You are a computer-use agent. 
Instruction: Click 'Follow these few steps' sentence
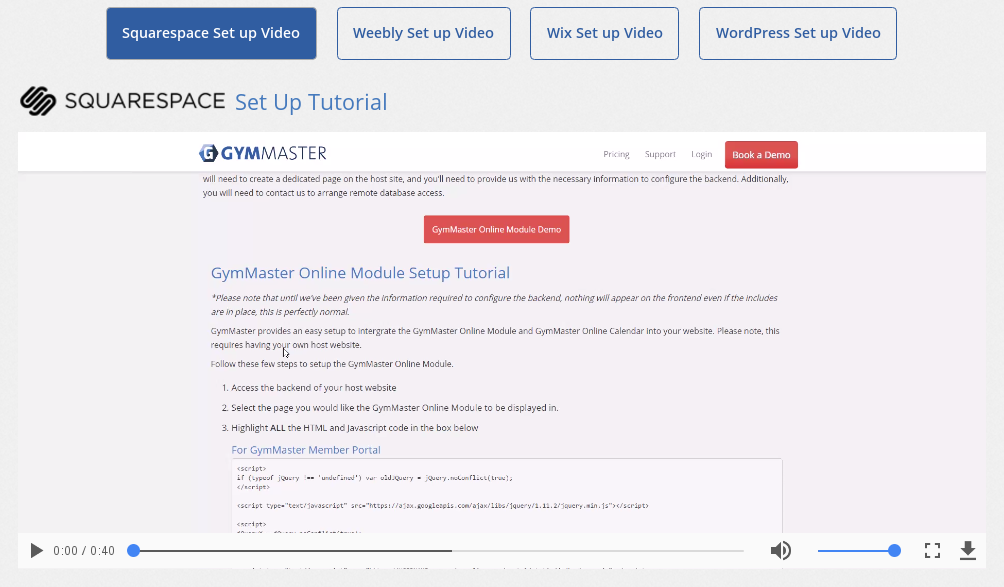click(x=332, y=364)
